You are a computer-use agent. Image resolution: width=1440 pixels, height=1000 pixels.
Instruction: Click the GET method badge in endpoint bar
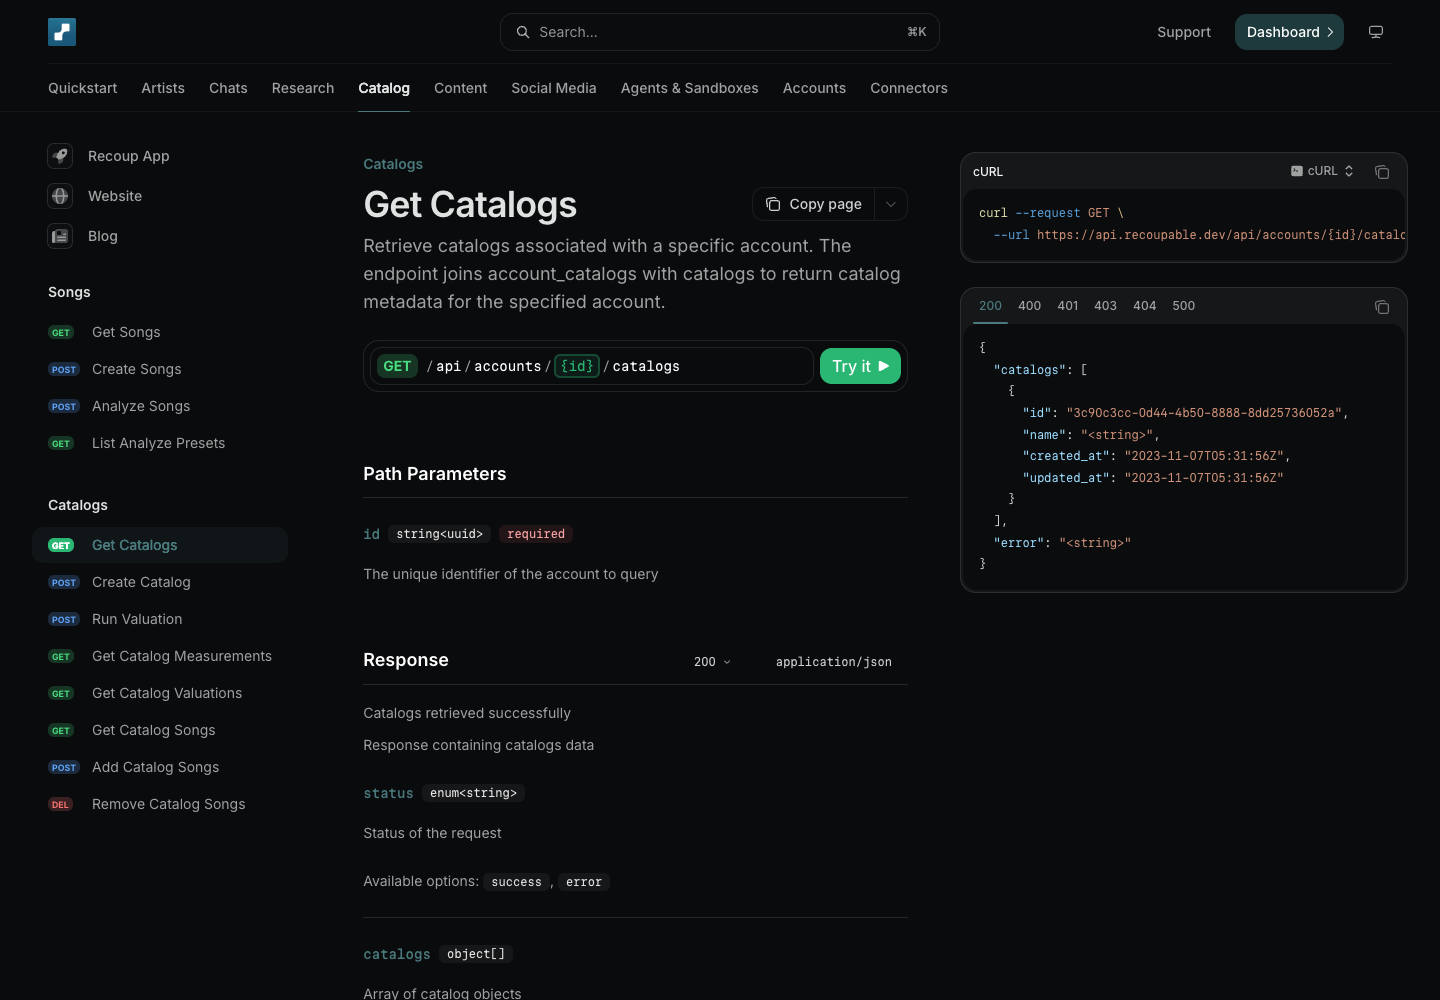[397, 366]
